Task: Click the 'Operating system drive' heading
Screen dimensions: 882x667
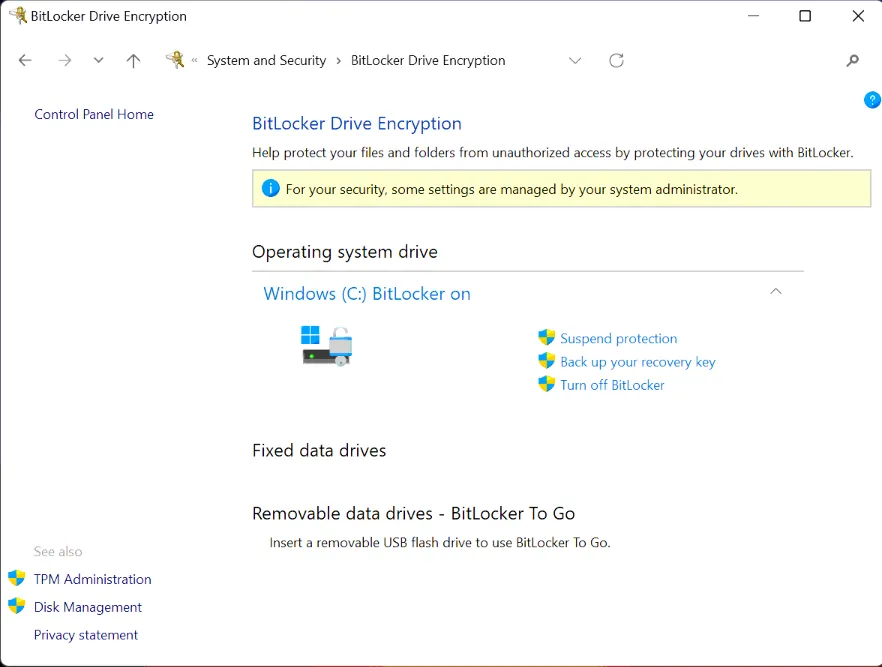Action: (345, 252)
